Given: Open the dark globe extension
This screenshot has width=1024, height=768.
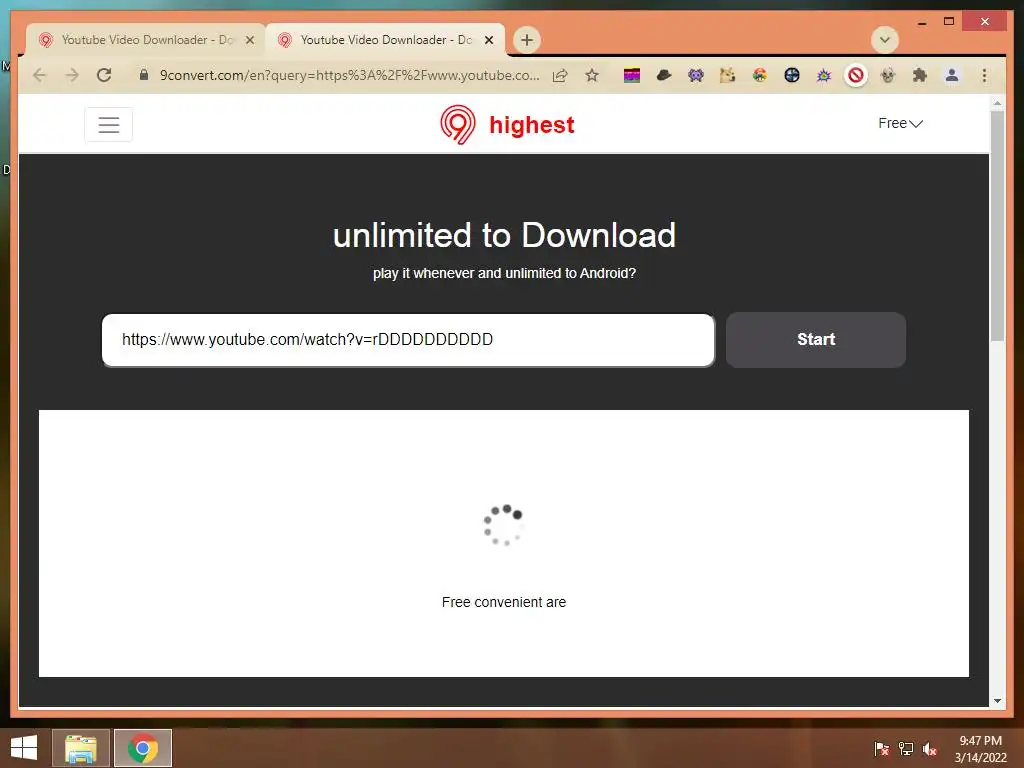Looking at the screenshot, I should pyautogui.click(x=792, y=75).
